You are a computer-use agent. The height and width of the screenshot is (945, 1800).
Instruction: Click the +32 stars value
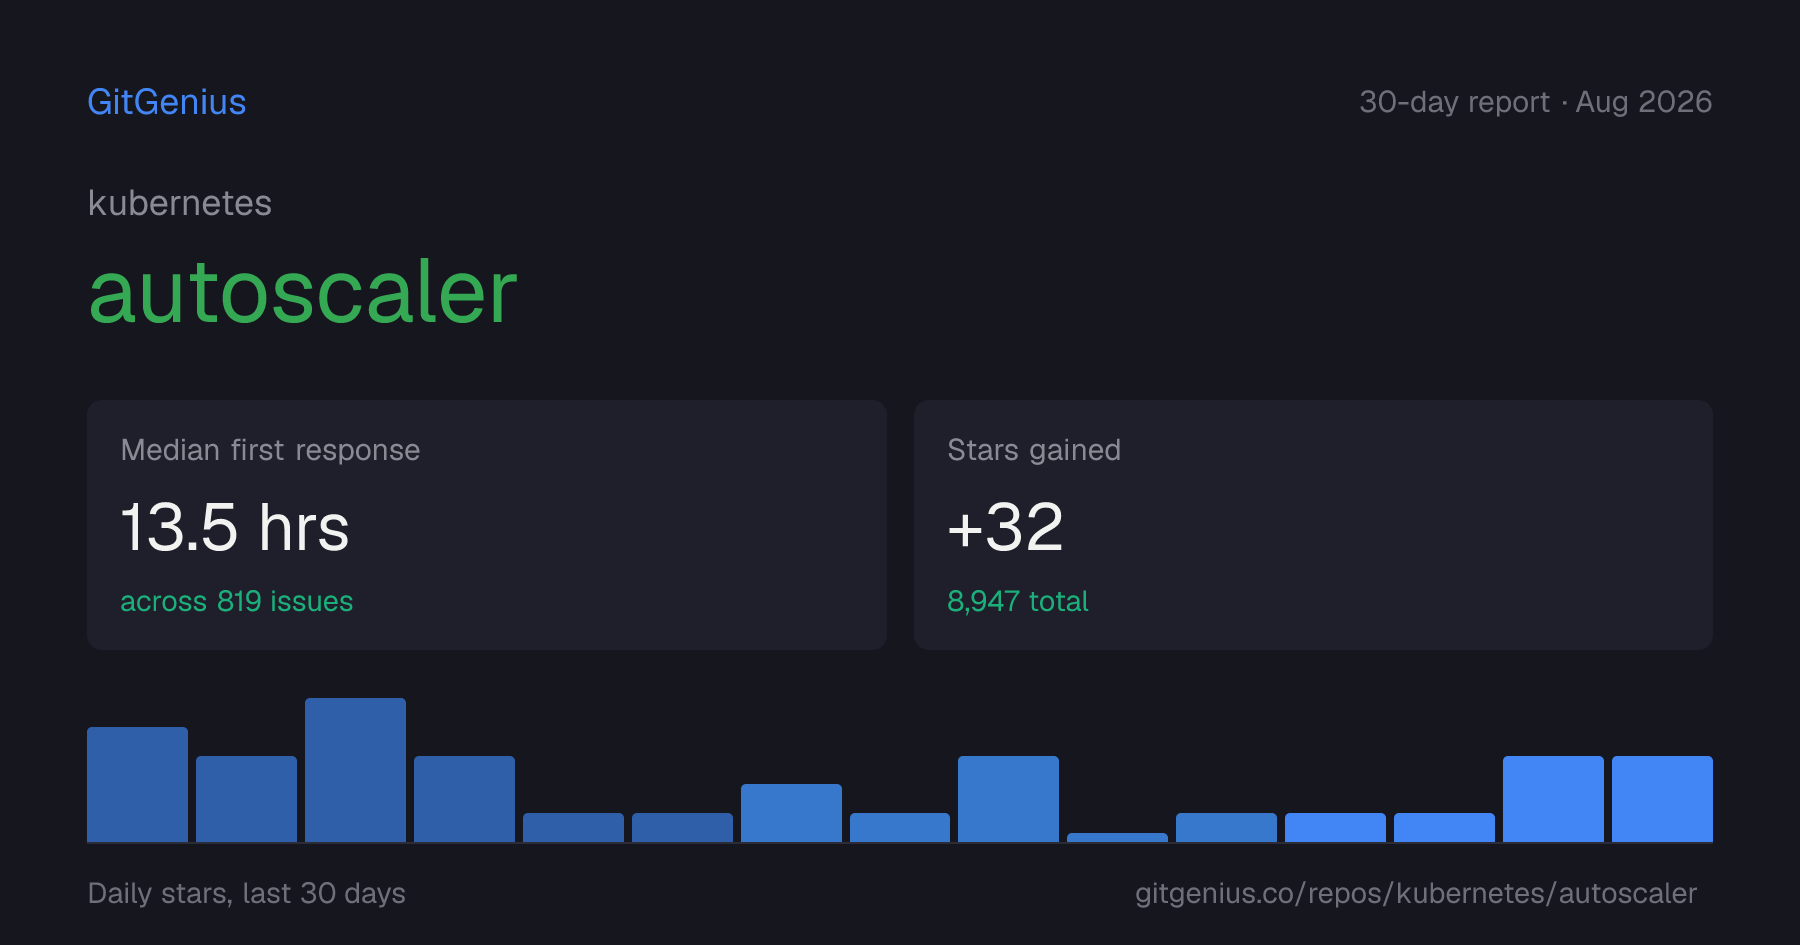(x=1005, y=527)
